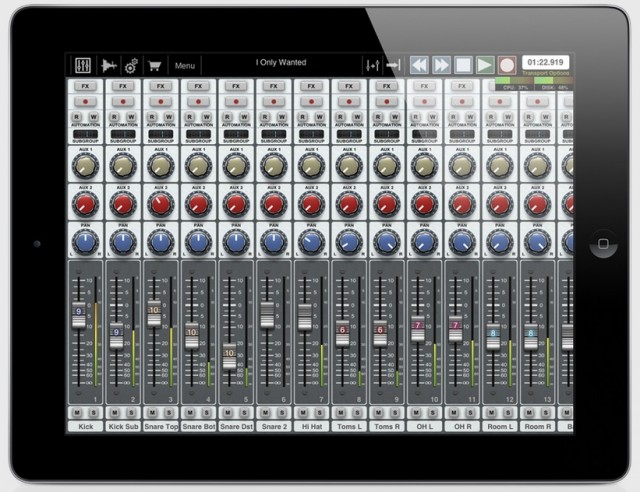Solo the Hi Hat channel

[320, 412]
